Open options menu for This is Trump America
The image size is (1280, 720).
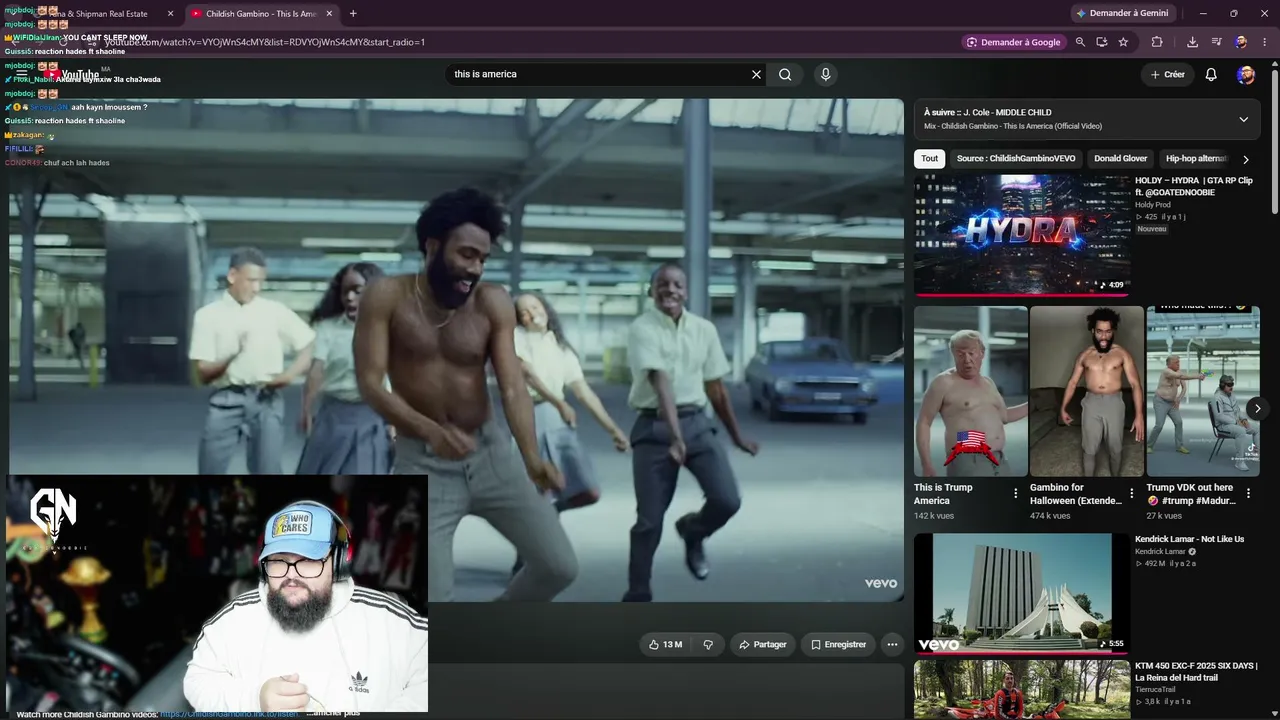click(1016, 494)
